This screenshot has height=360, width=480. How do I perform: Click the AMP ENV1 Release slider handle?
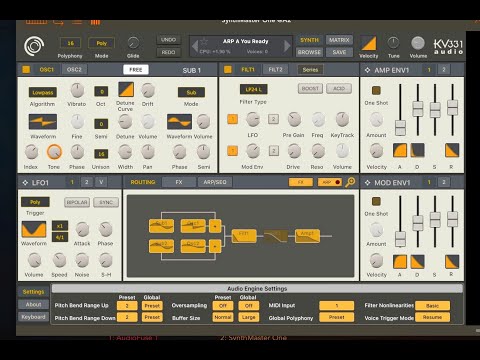pyautogui.click(x=452, y=107)
